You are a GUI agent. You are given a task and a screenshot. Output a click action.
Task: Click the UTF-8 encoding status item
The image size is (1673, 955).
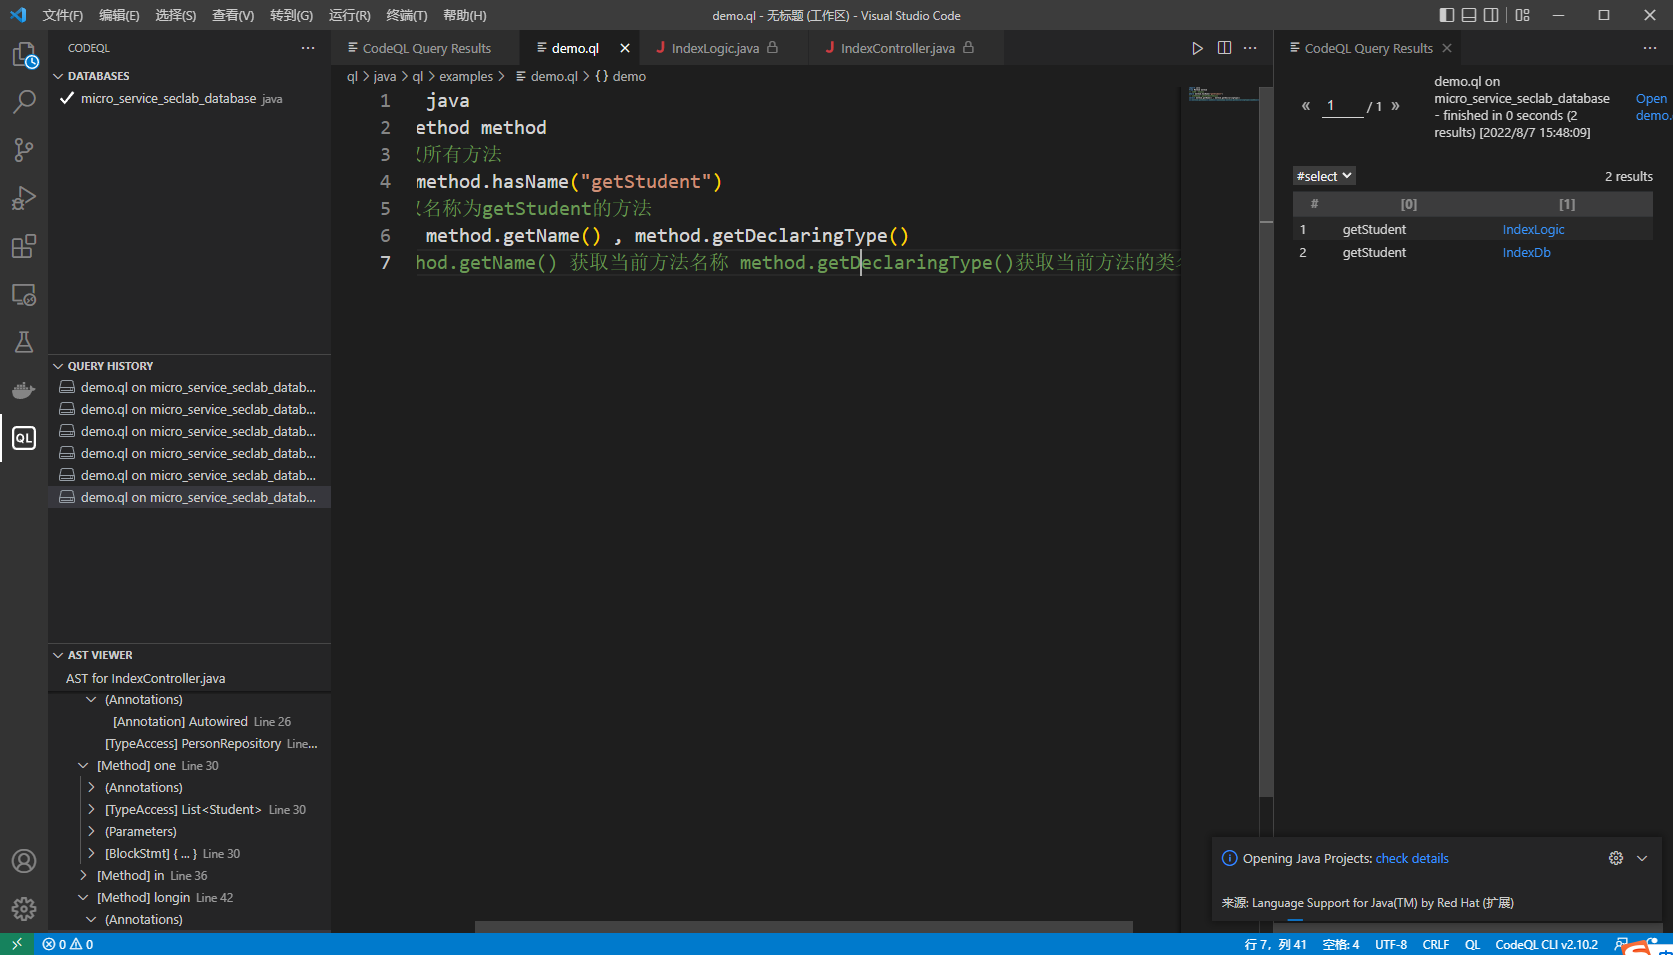tap(1391, 944)
